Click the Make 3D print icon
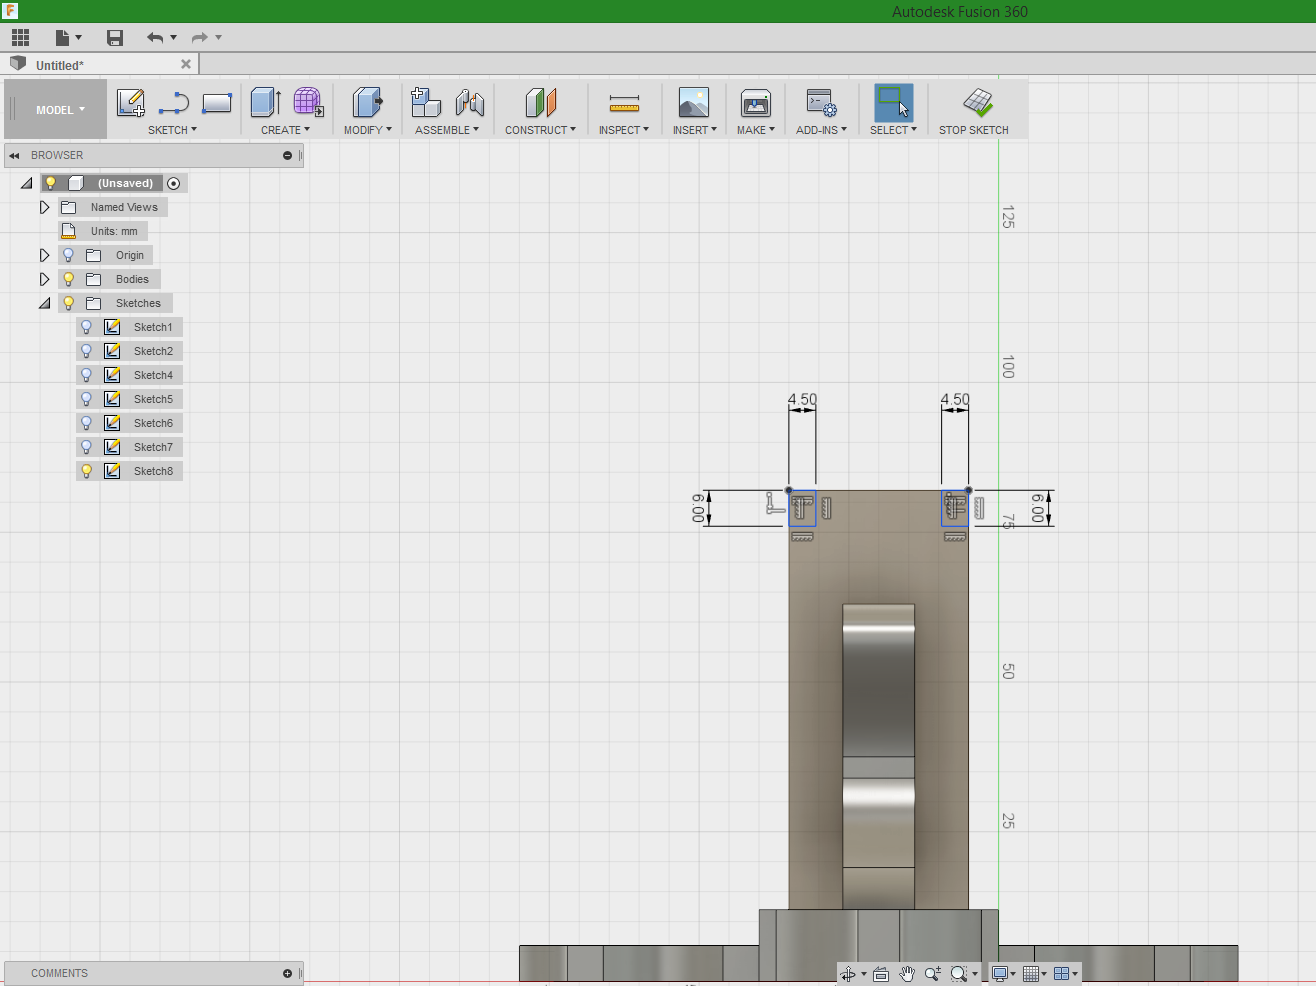Viewport: 1316px width, 986px height. [756, 102]
